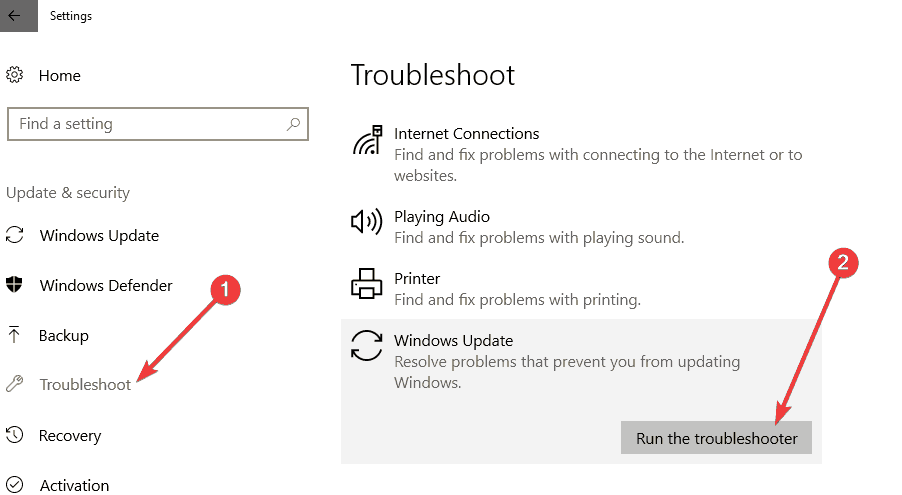Click the Windows Update sync icon in sidebar

[x=15, y=236]
